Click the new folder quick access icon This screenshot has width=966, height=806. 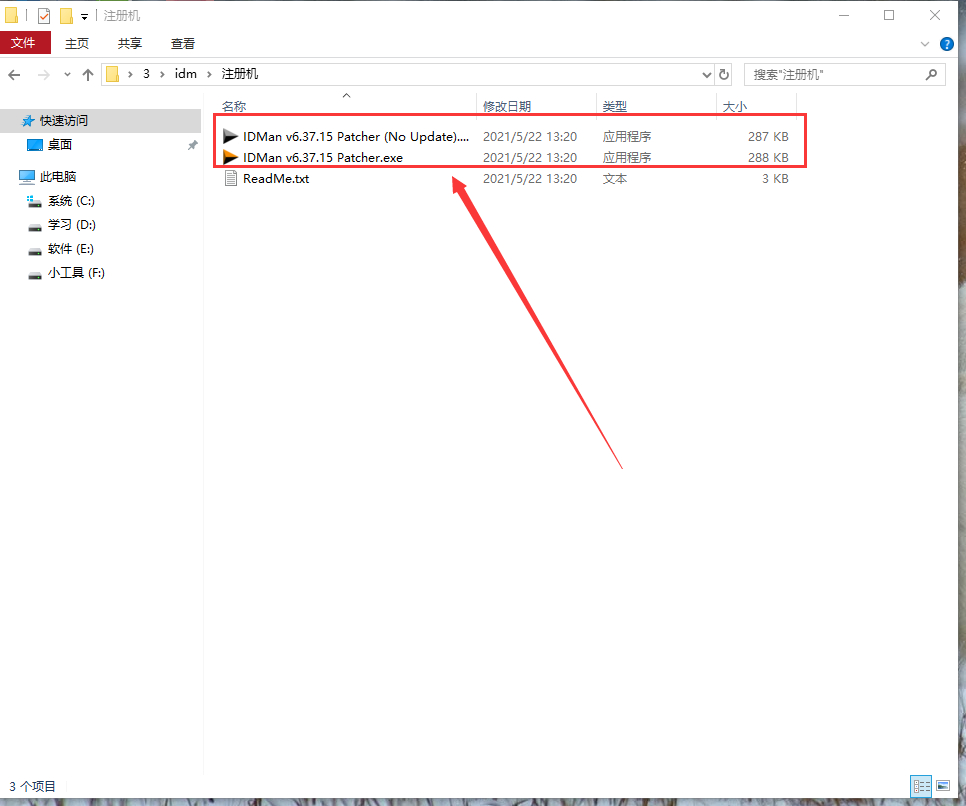pyautogui.click(x=67, y=15)
